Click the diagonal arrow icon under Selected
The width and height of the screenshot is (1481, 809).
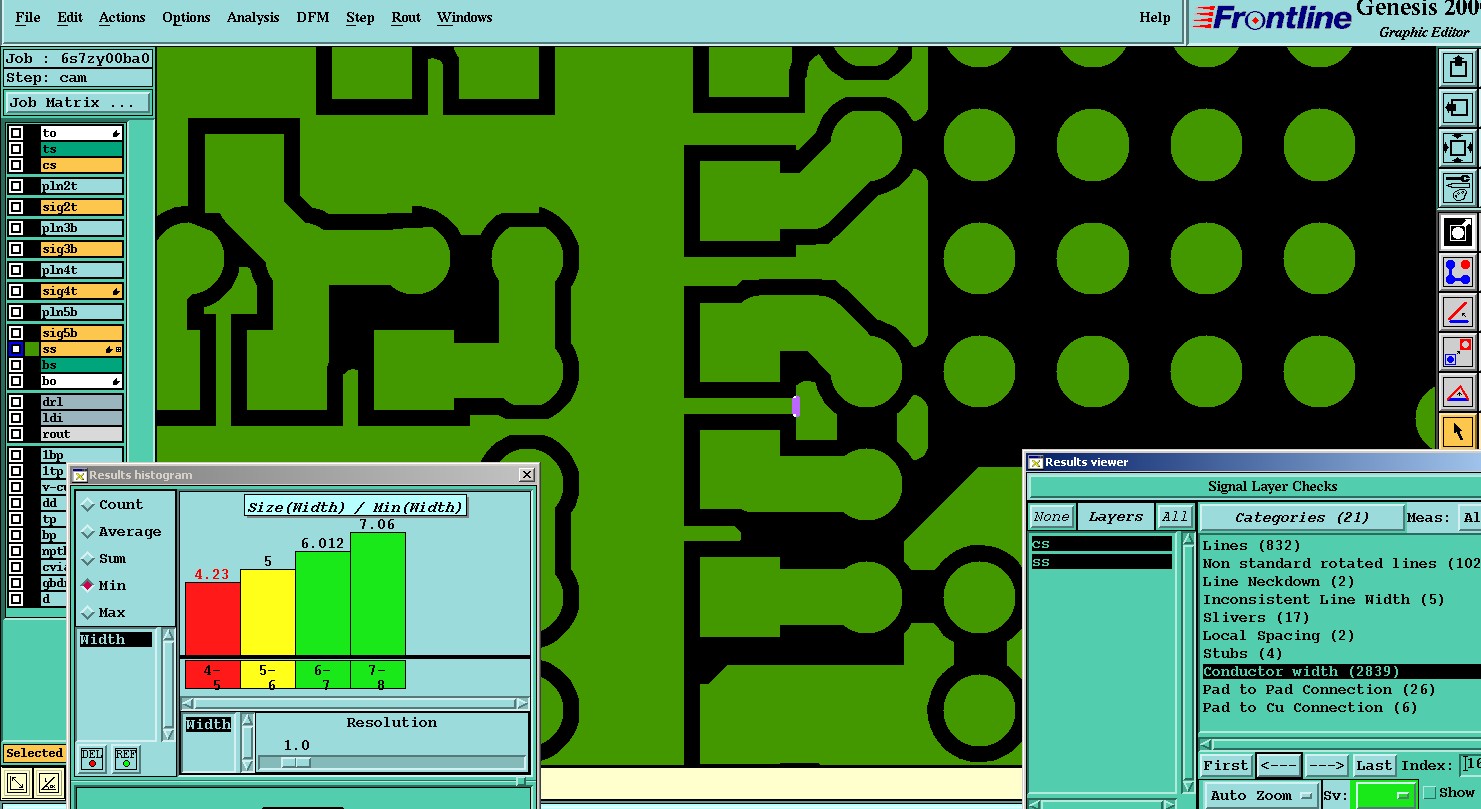pos(17,783)
